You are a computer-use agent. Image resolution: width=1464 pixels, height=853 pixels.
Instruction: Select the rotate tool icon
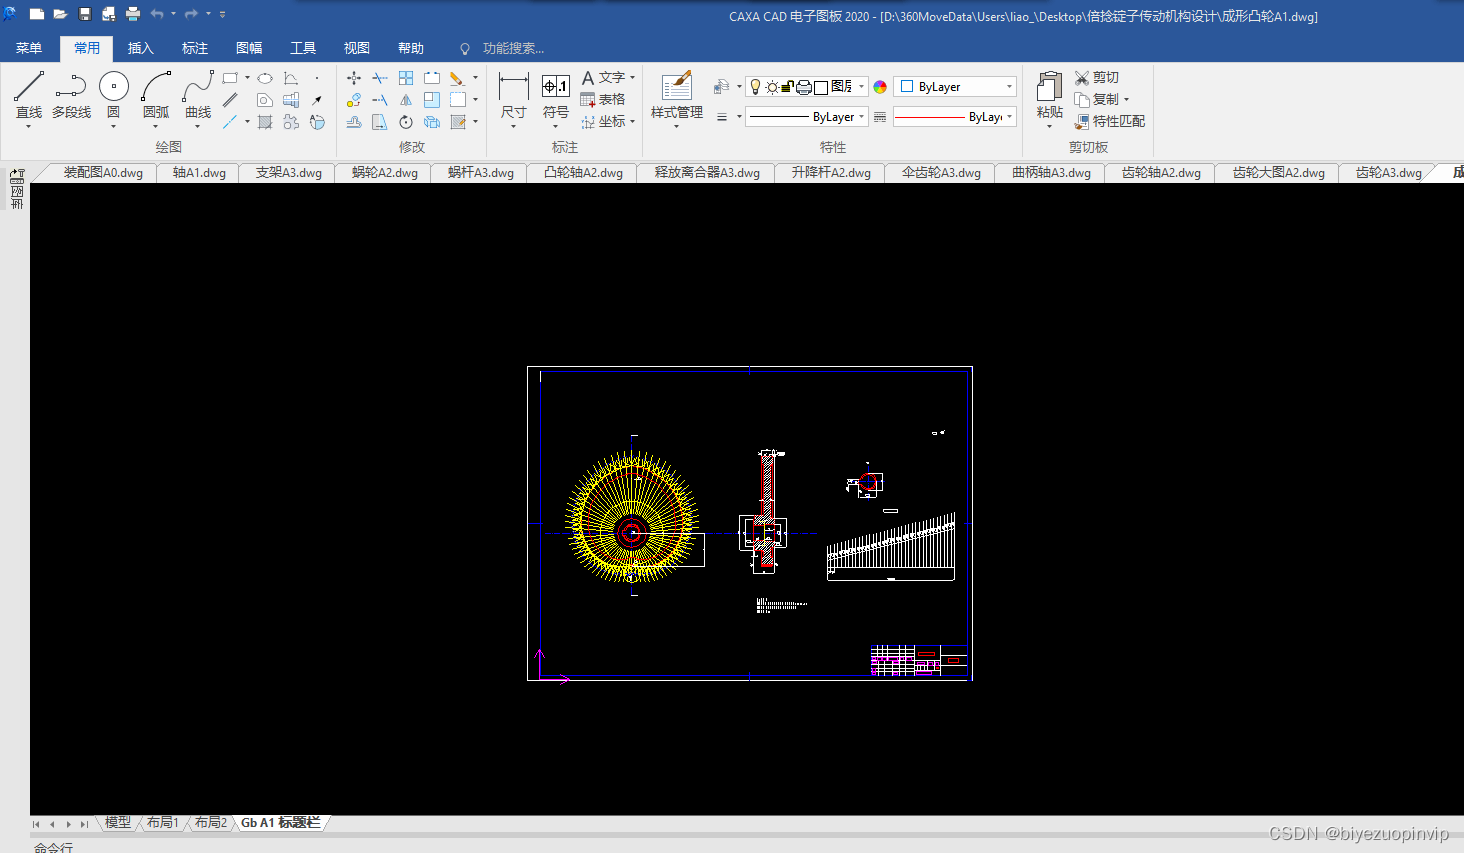point(406,122)
